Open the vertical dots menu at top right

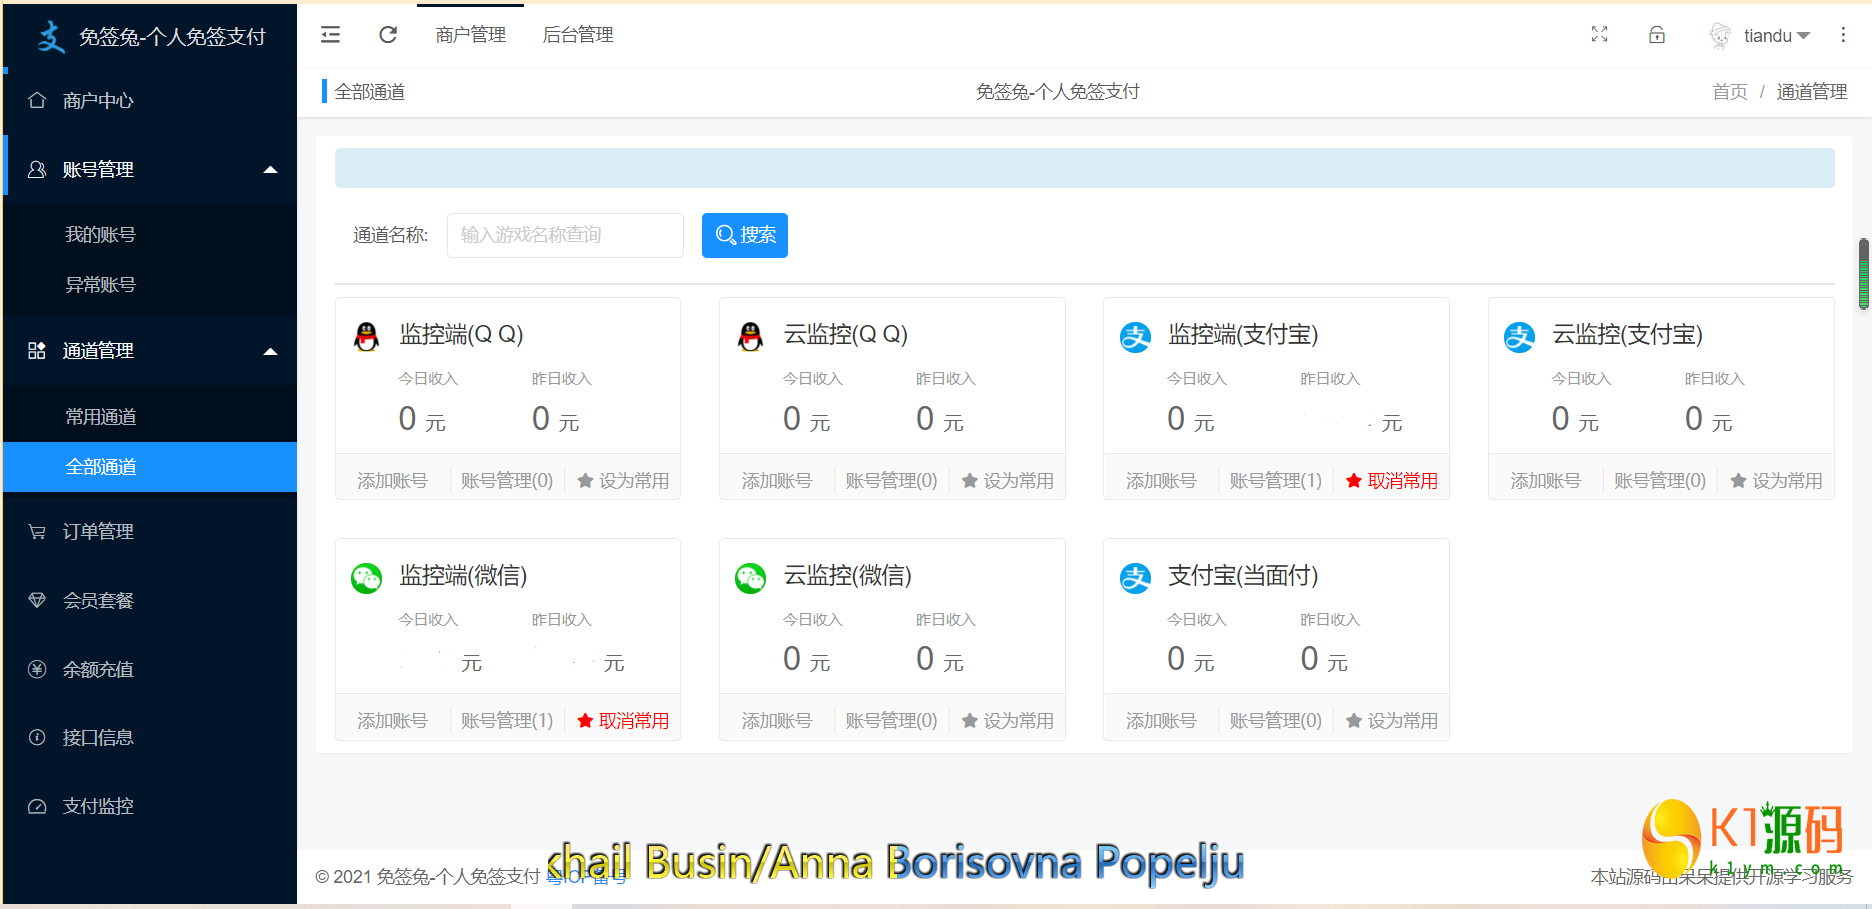pos(1844,34)
